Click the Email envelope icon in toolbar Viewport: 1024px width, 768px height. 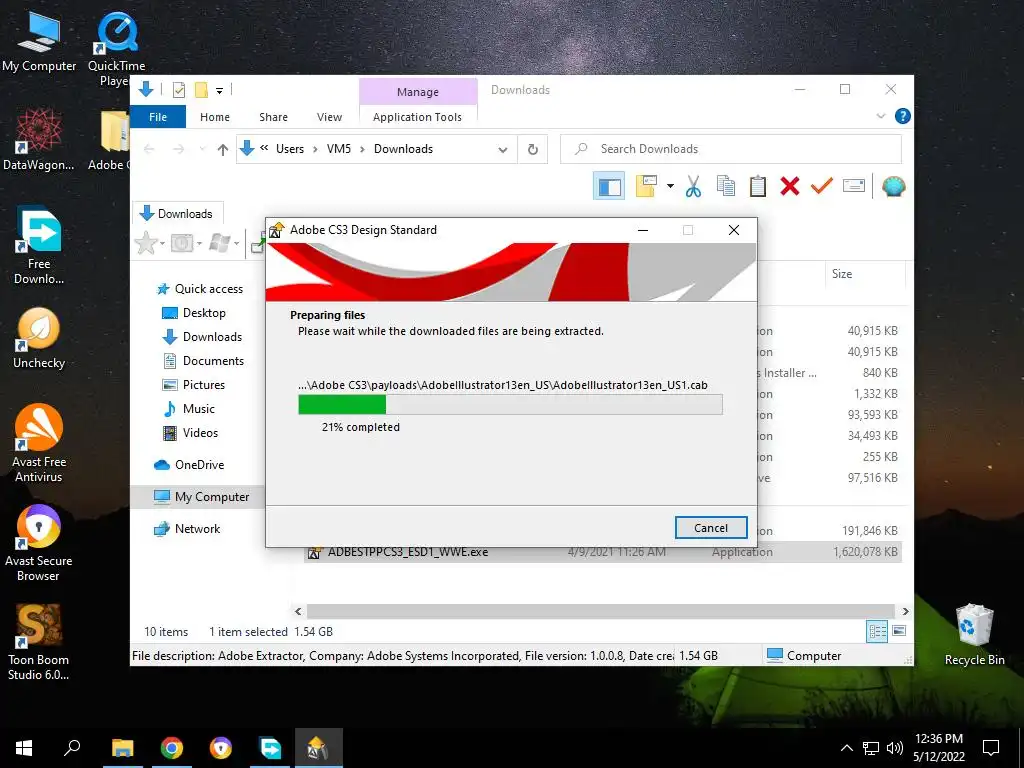point(854,186)
